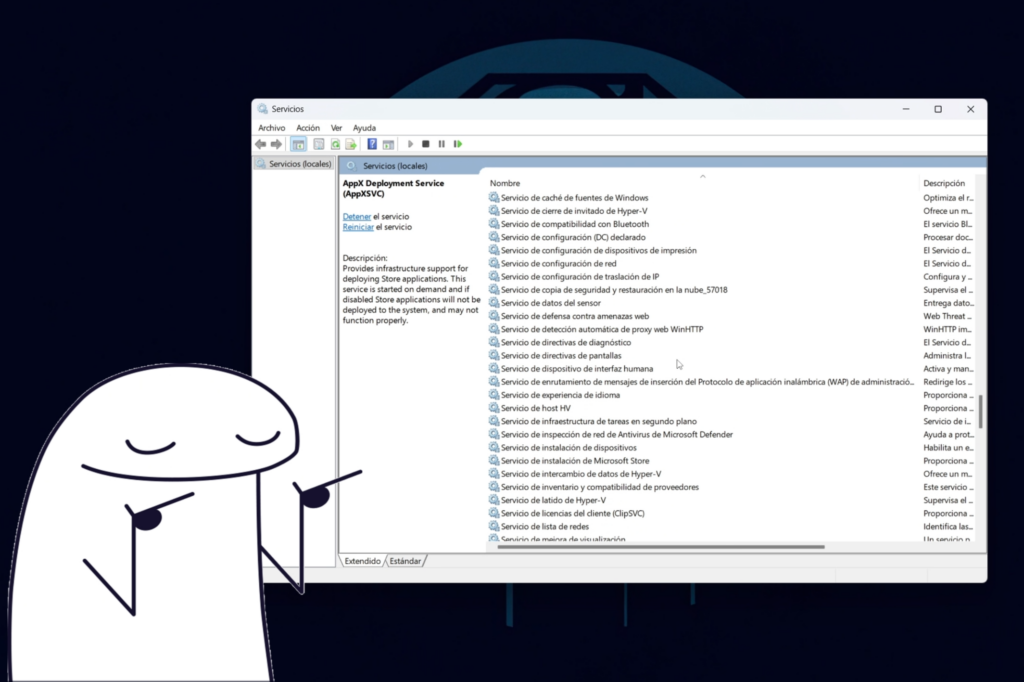Open the Ayuda menu
Screen dimensions: 1024x682
[364, 128]
